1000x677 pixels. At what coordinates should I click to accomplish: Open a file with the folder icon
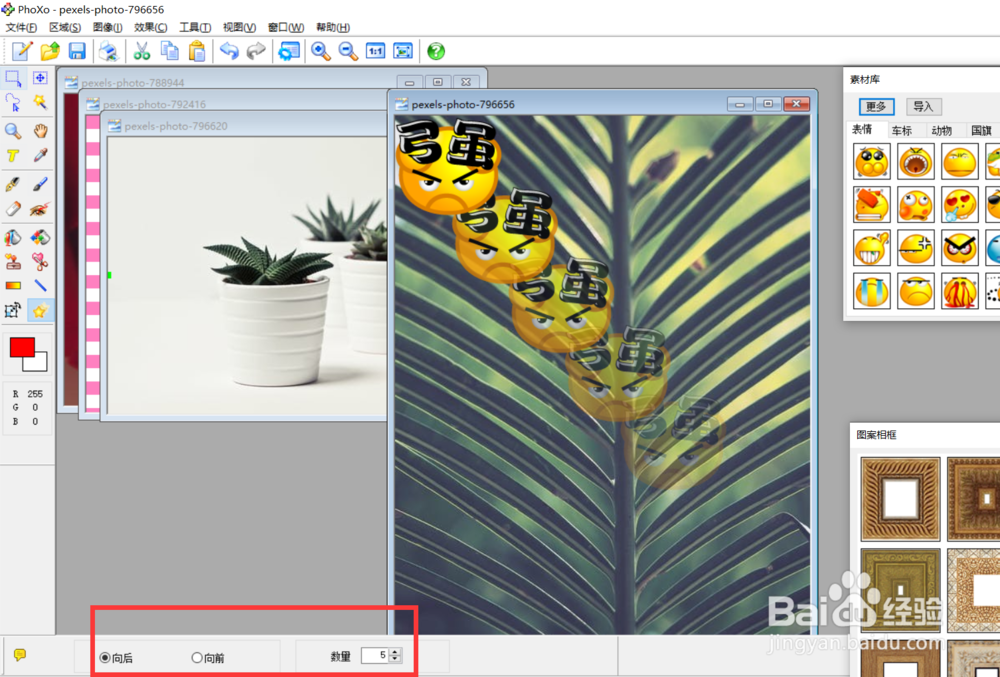[x=50, y=51]
